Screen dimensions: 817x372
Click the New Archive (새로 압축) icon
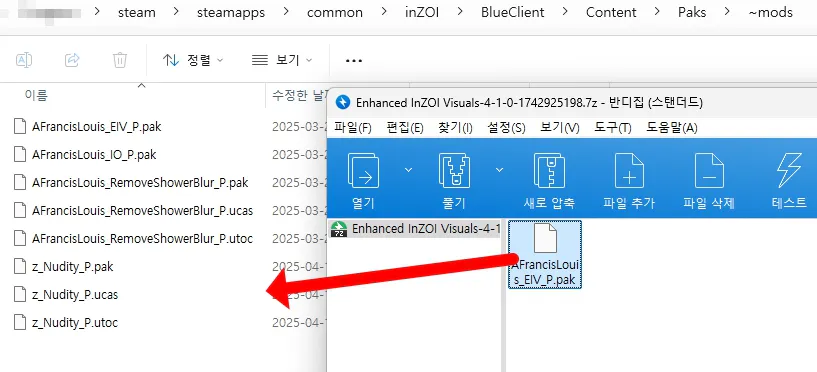coord(549,171)
